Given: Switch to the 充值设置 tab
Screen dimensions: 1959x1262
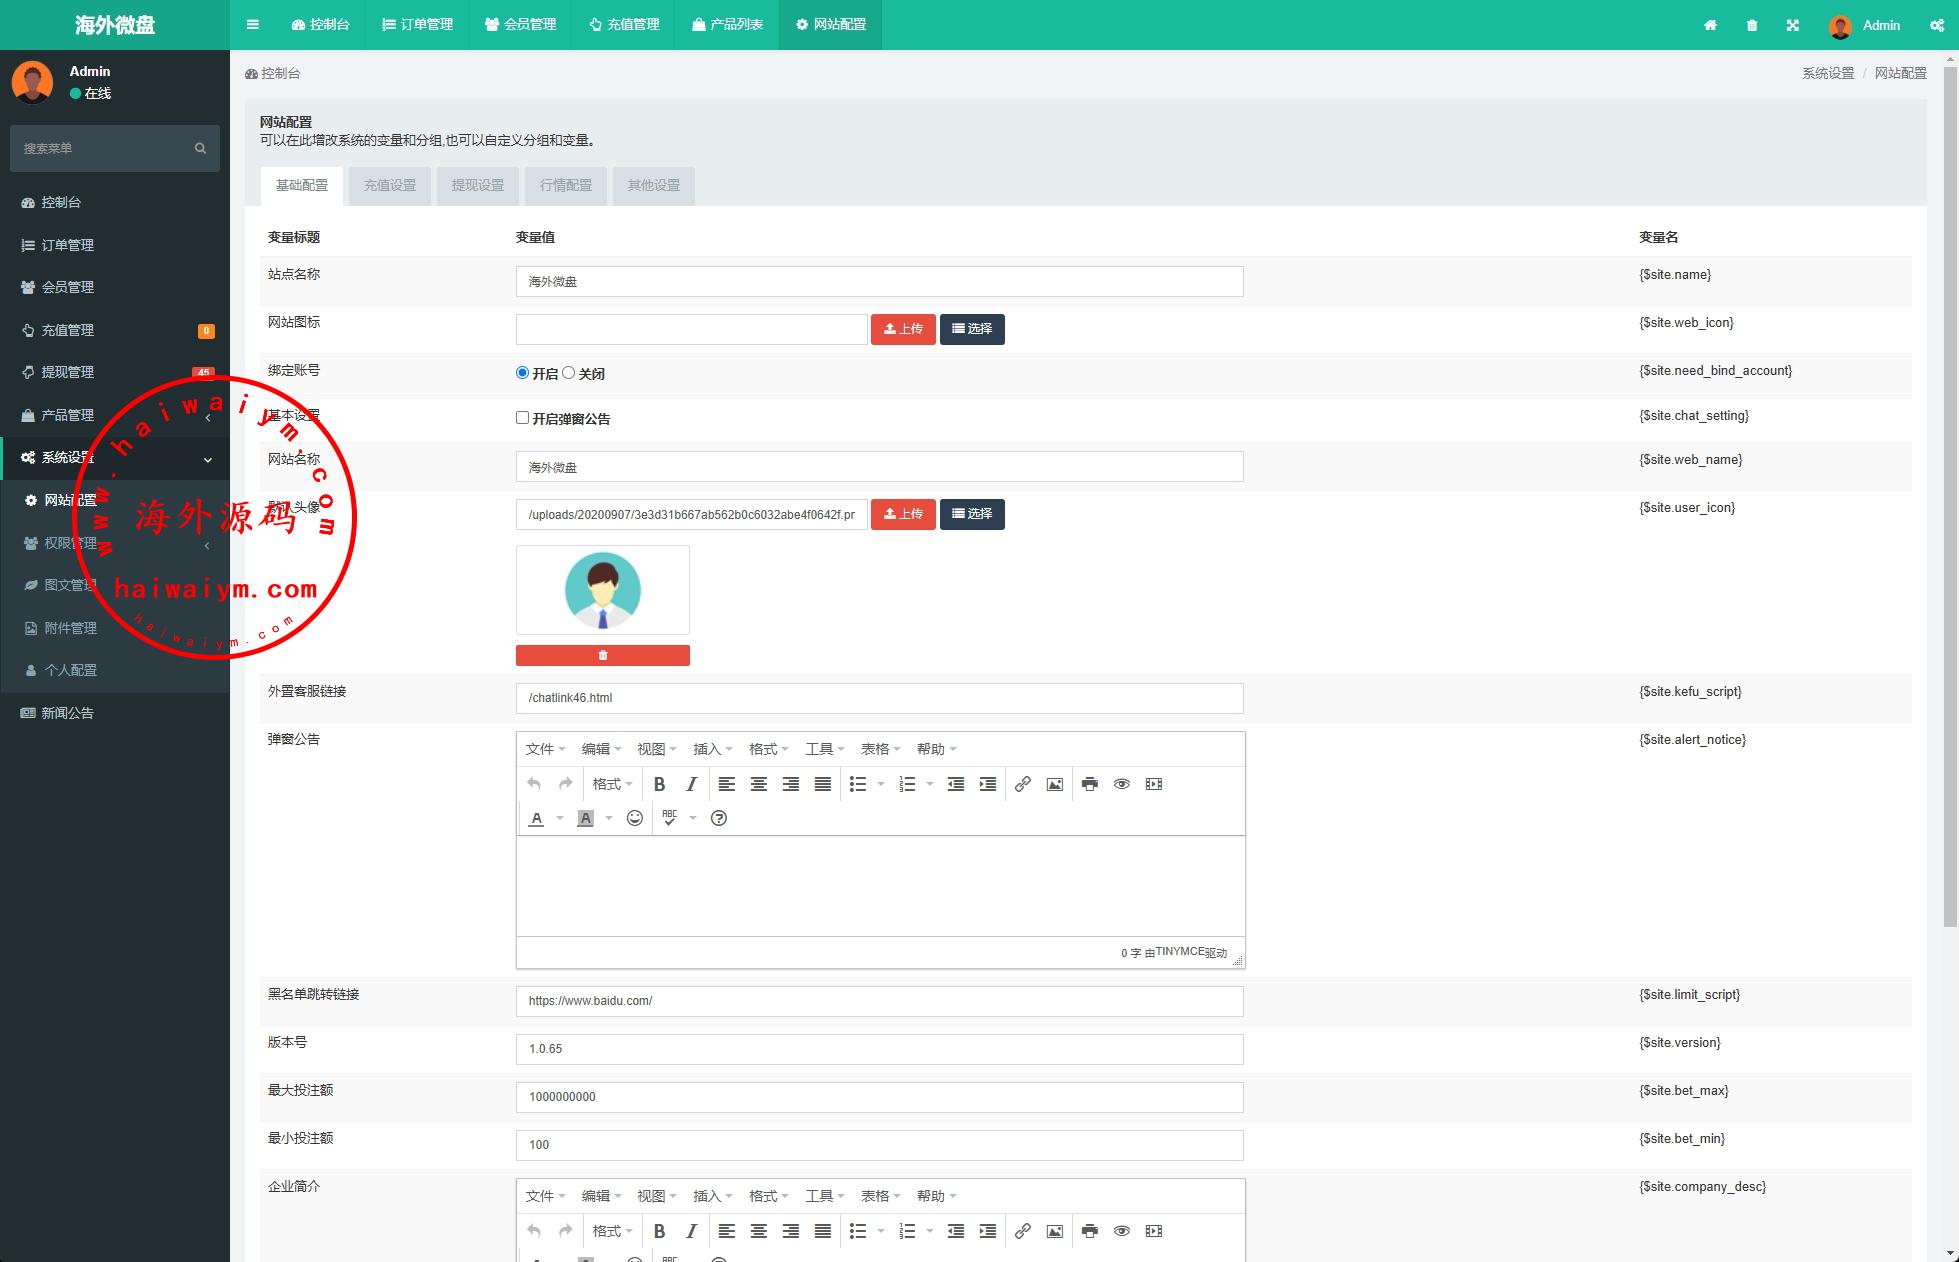Looking at the screenshot, I should pyautogui.click(x=389, y=186).
